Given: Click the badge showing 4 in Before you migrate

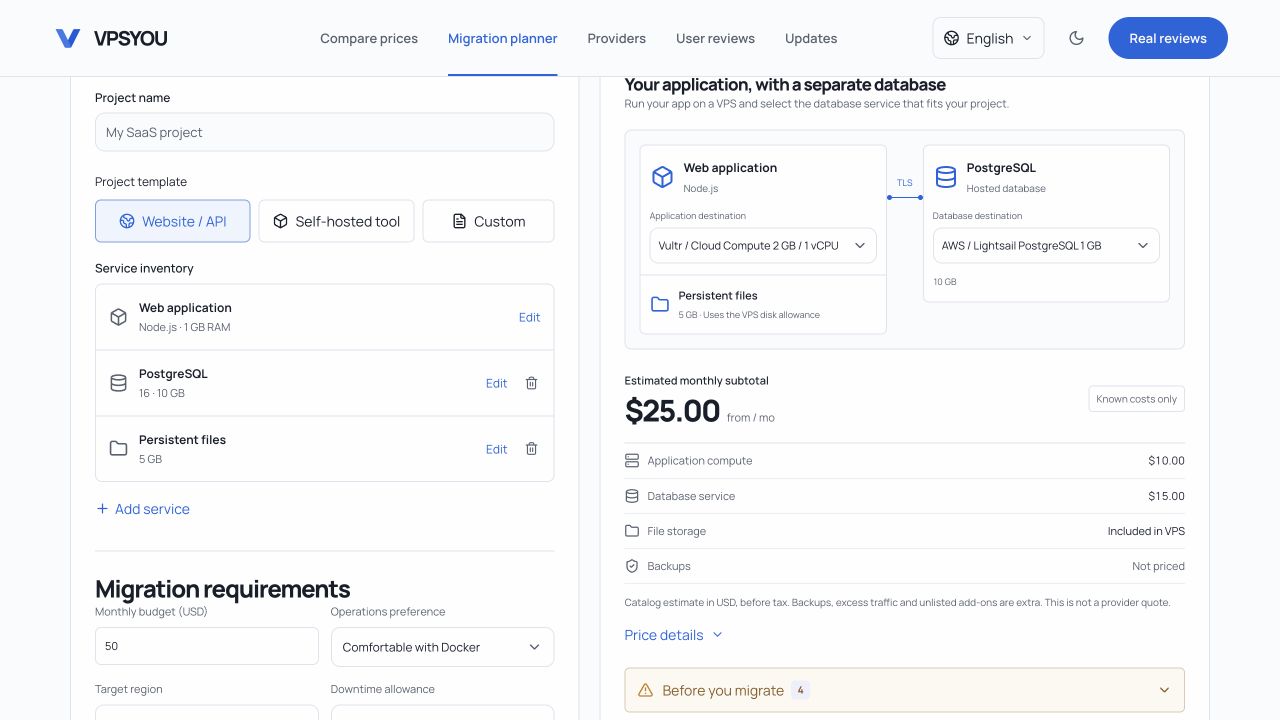Looking at the screenshot, I should (x=800, y=690).
